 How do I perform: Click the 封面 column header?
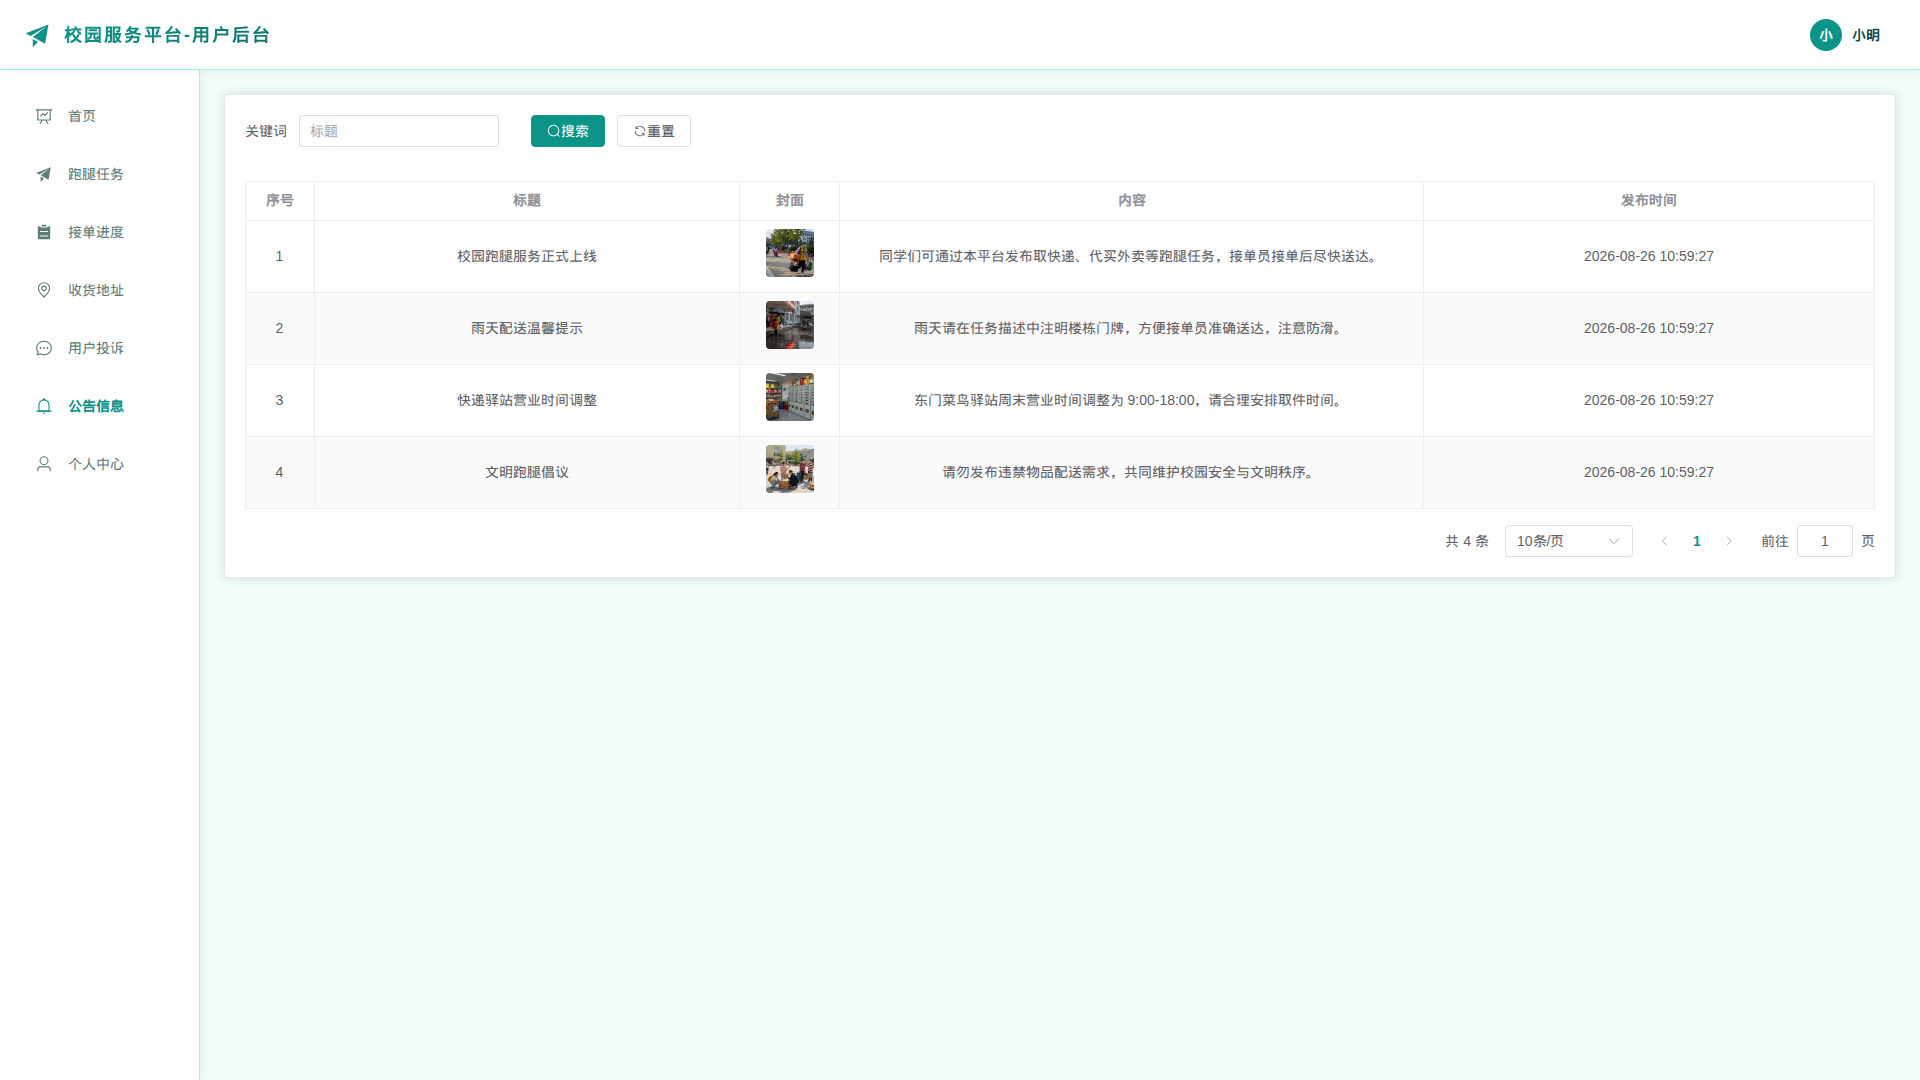(790, 200)
